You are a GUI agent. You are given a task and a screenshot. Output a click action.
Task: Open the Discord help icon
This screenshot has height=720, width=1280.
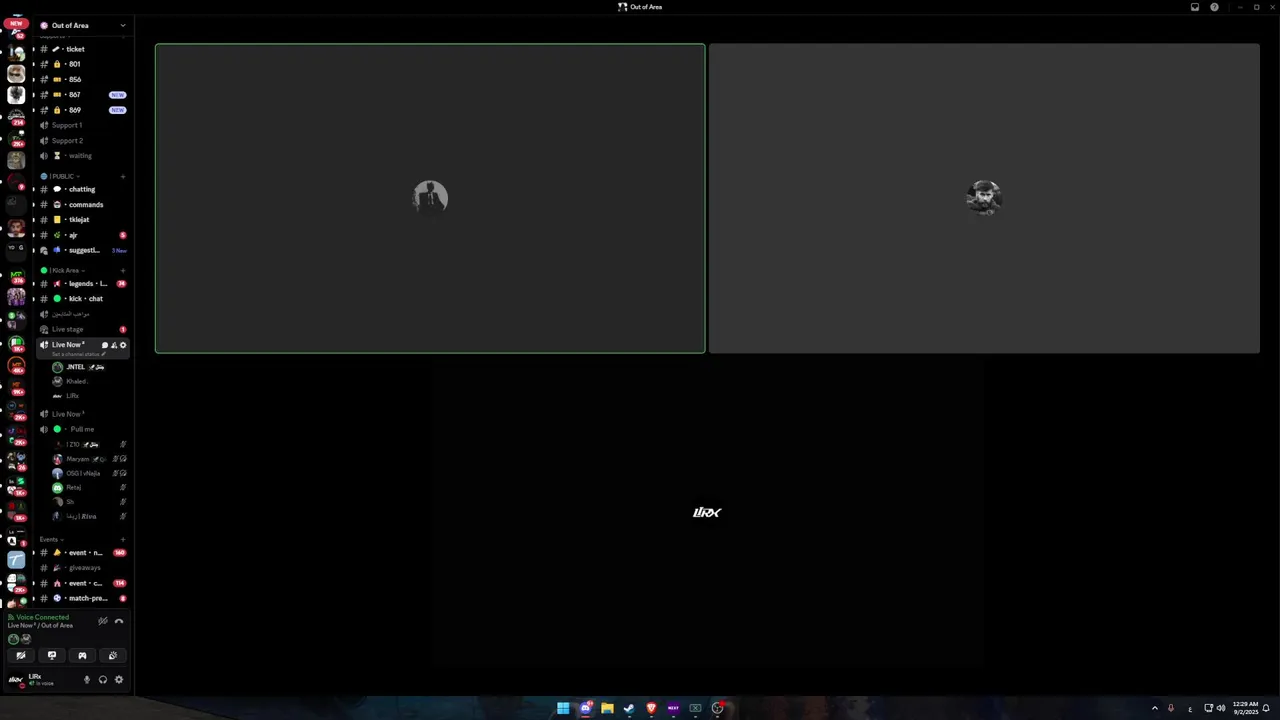point(1215,7)
